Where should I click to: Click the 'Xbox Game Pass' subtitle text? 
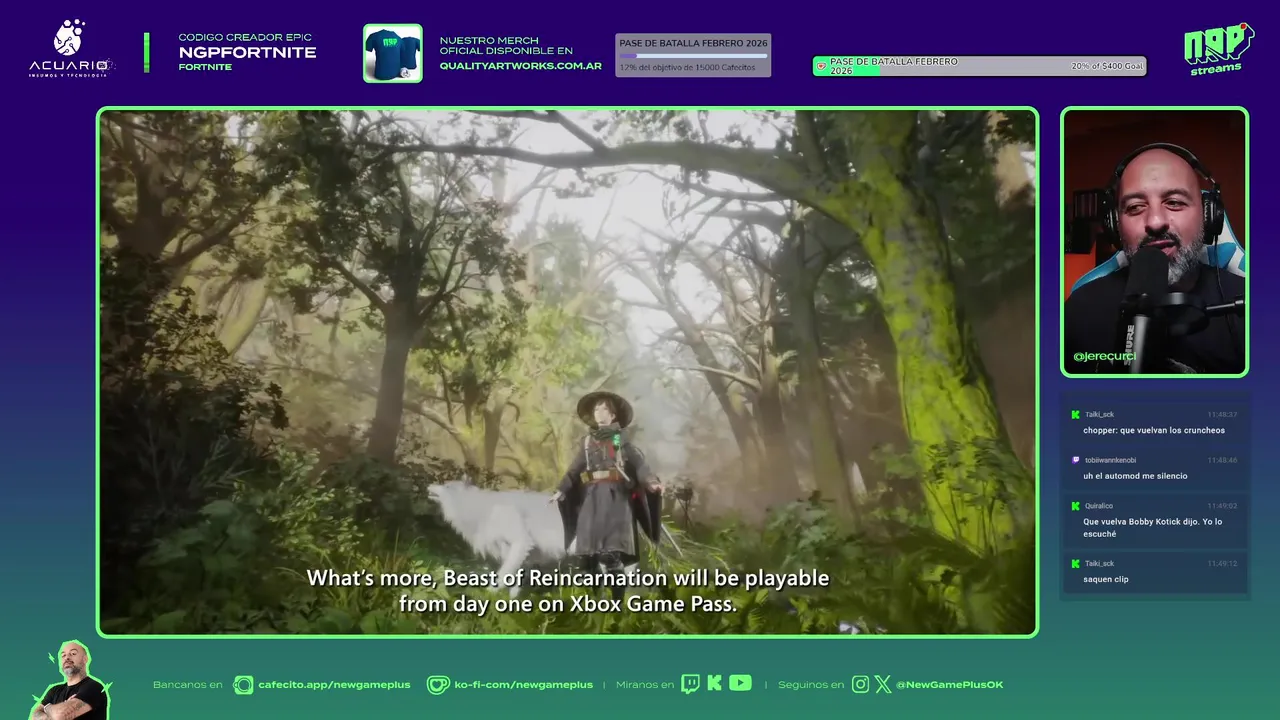click(653, 604)
